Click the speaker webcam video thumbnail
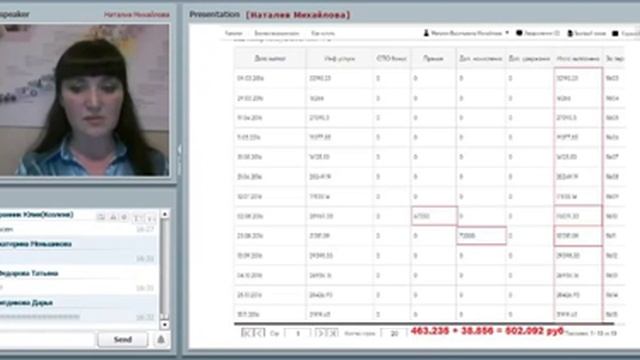Viewport: 640px width, 360px height. click(x=84, y=100)
